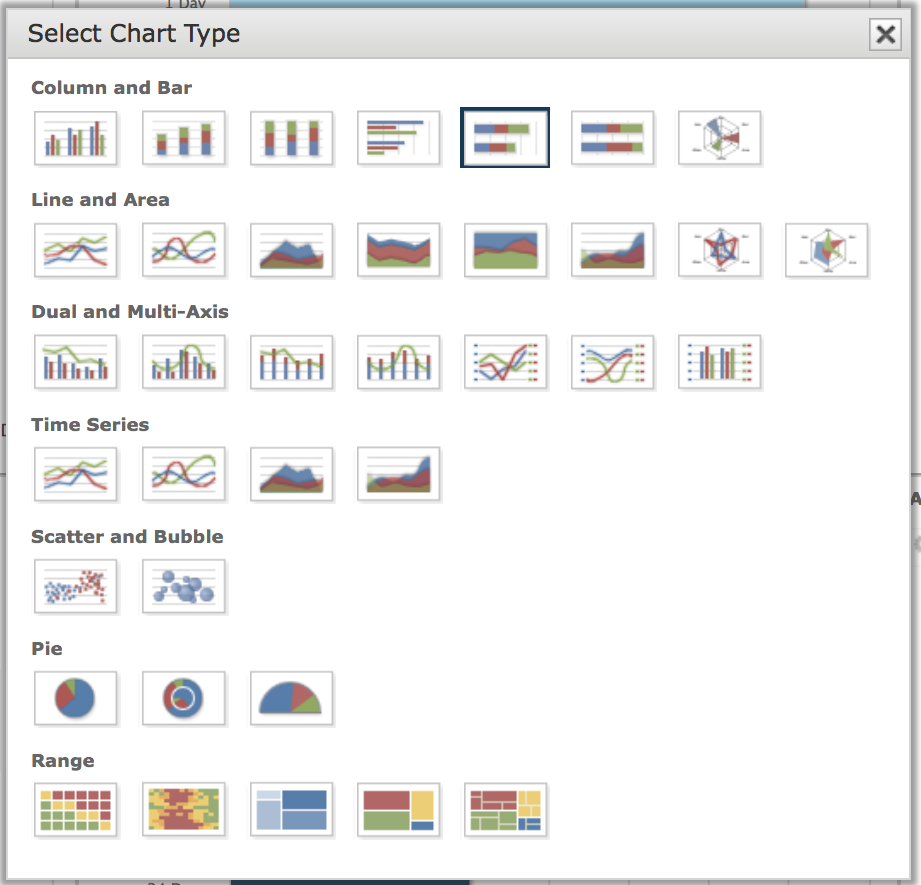The image size is (921, 885).
Task: Choose the donut pie chart
Action: [x=183, y=699]
